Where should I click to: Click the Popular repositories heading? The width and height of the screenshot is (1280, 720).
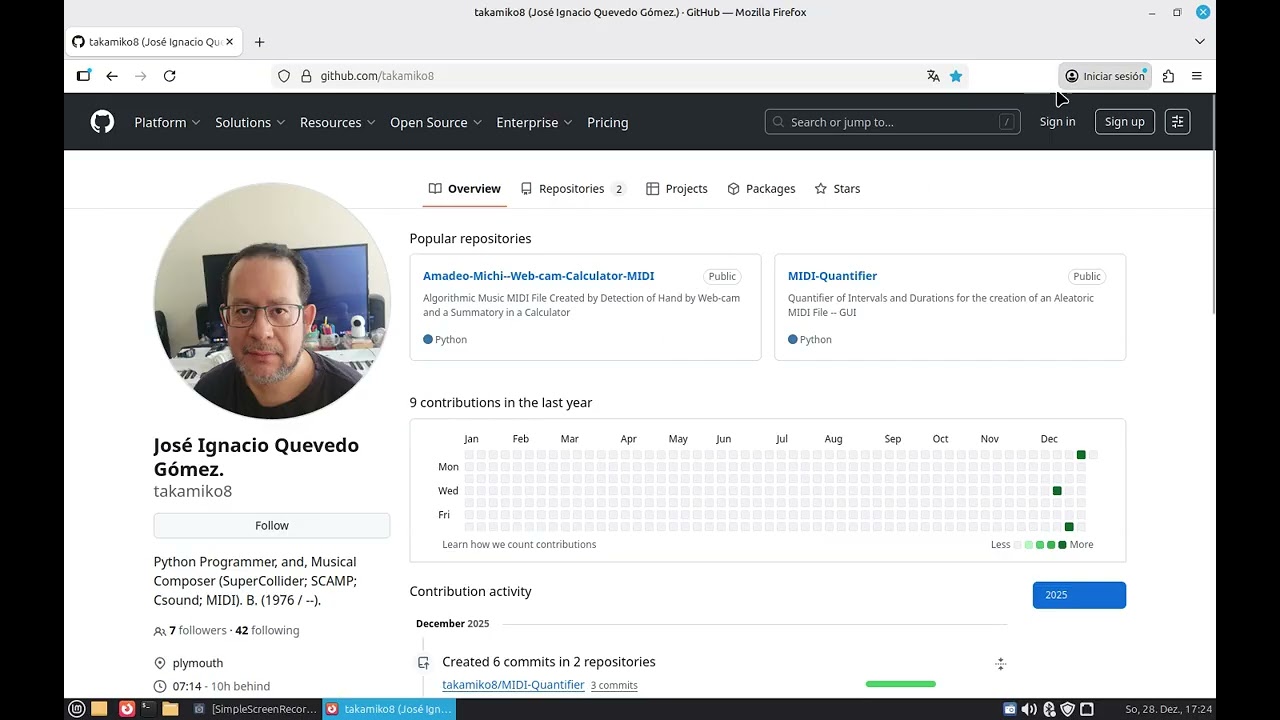coord(470,239)
